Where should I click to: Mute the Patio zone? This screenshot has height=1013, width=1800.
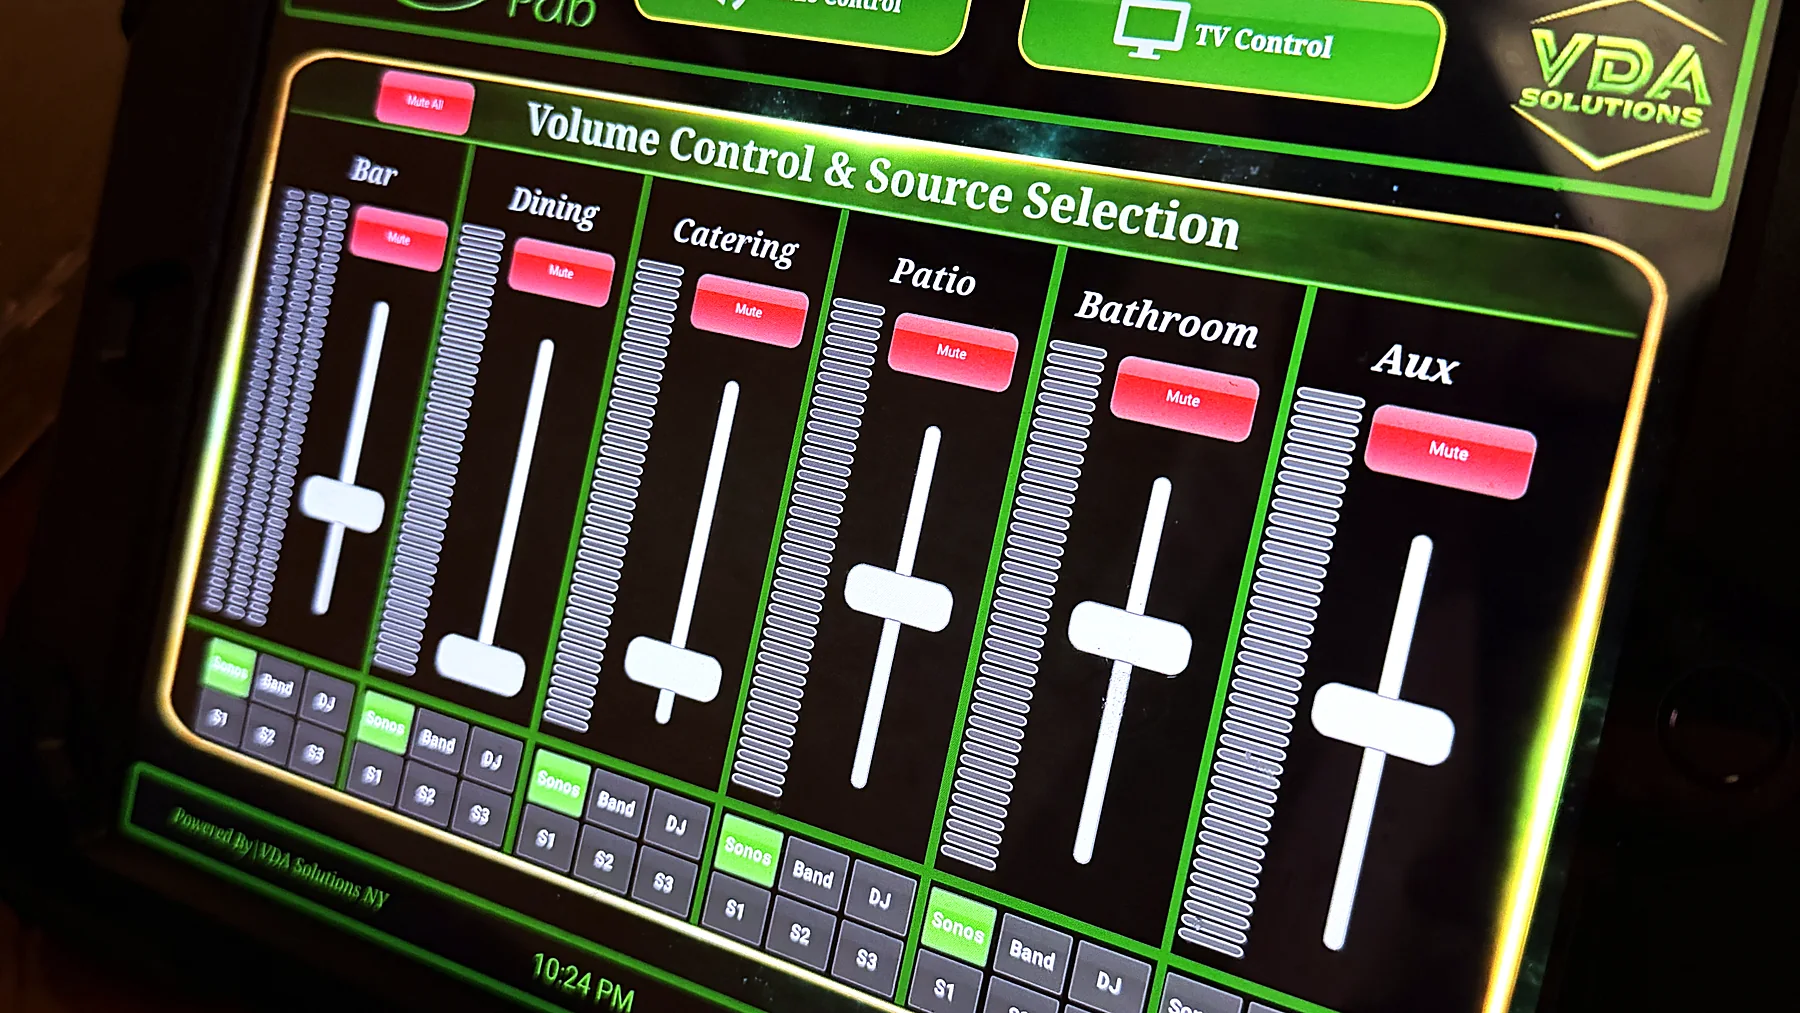(953, 352)
